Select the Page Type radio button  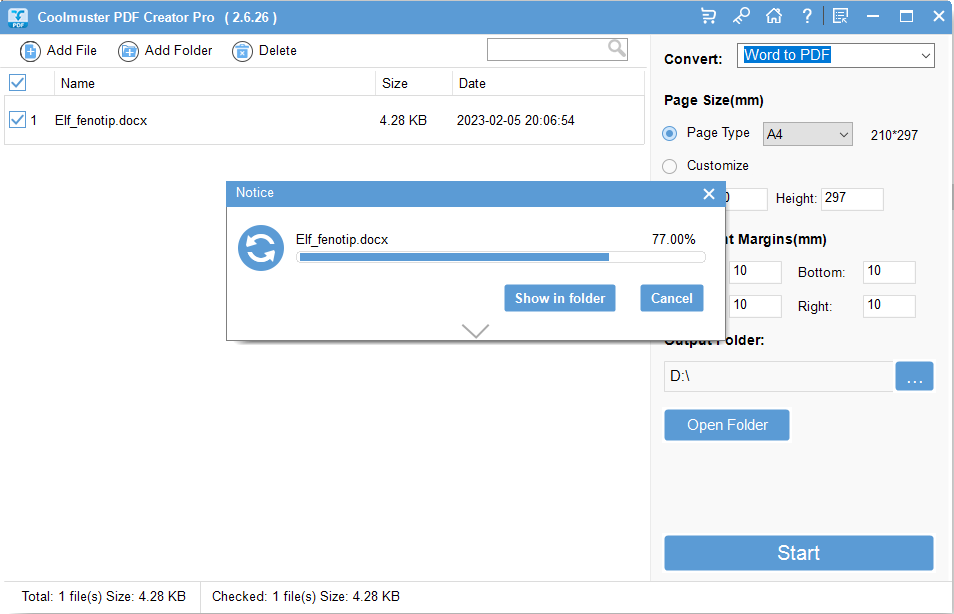point(669,133)
